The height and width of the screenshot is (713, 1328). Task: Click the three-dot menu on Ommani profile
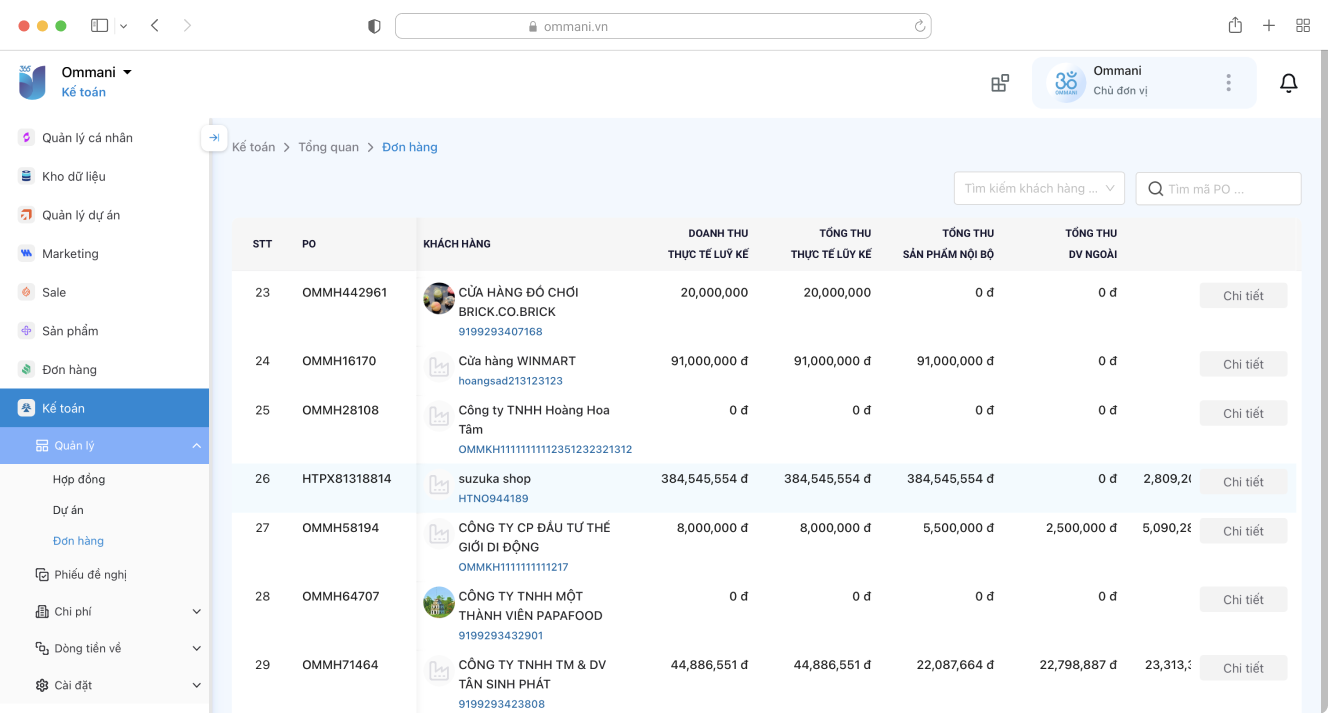click(x=1228, y=83)
